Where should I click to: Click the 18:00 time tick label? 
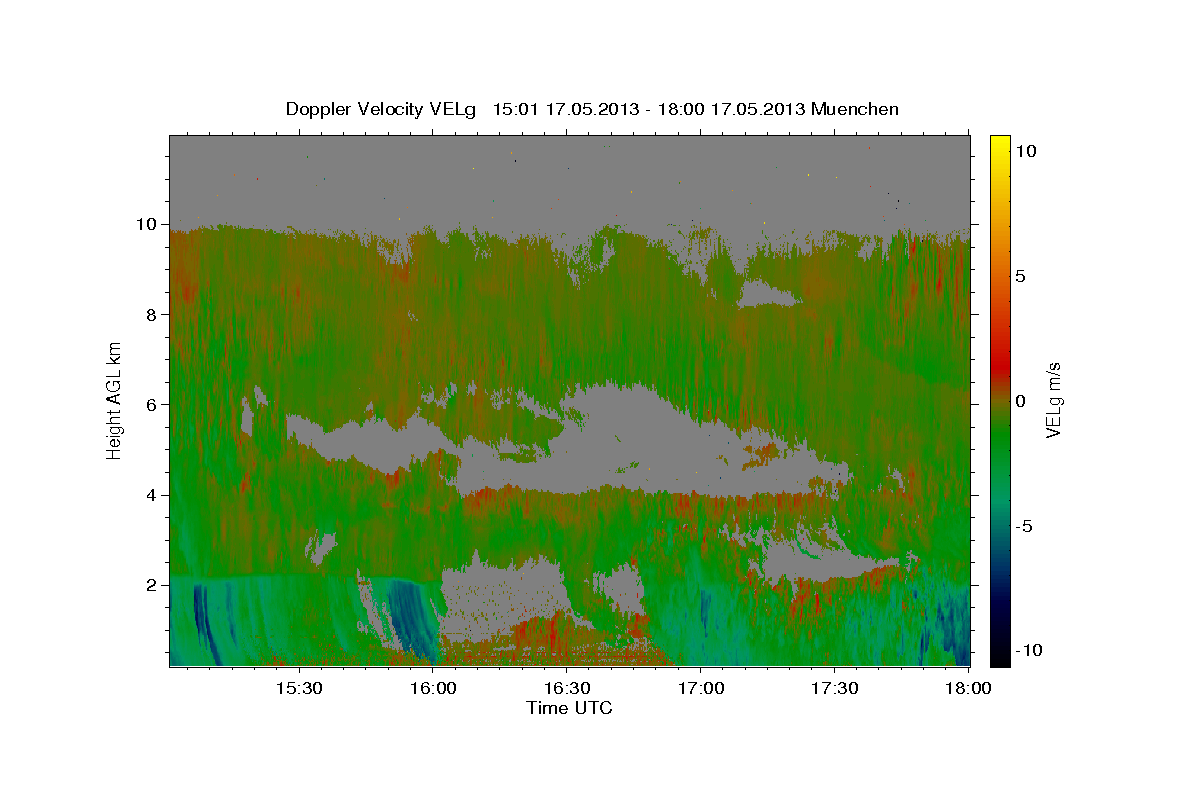(967, 688)
